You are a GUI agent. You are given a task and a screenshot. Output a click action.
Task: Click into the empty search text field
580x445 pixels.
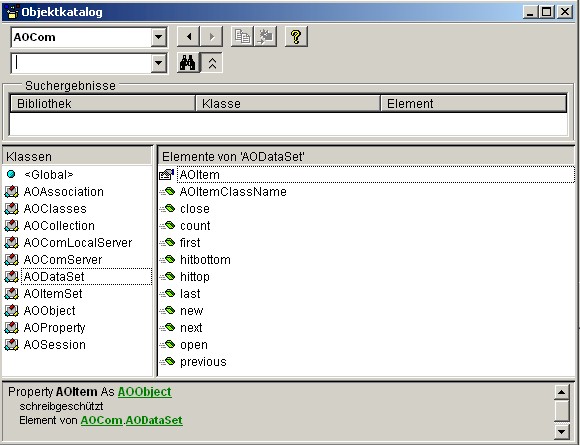click(x=81, y=63)
